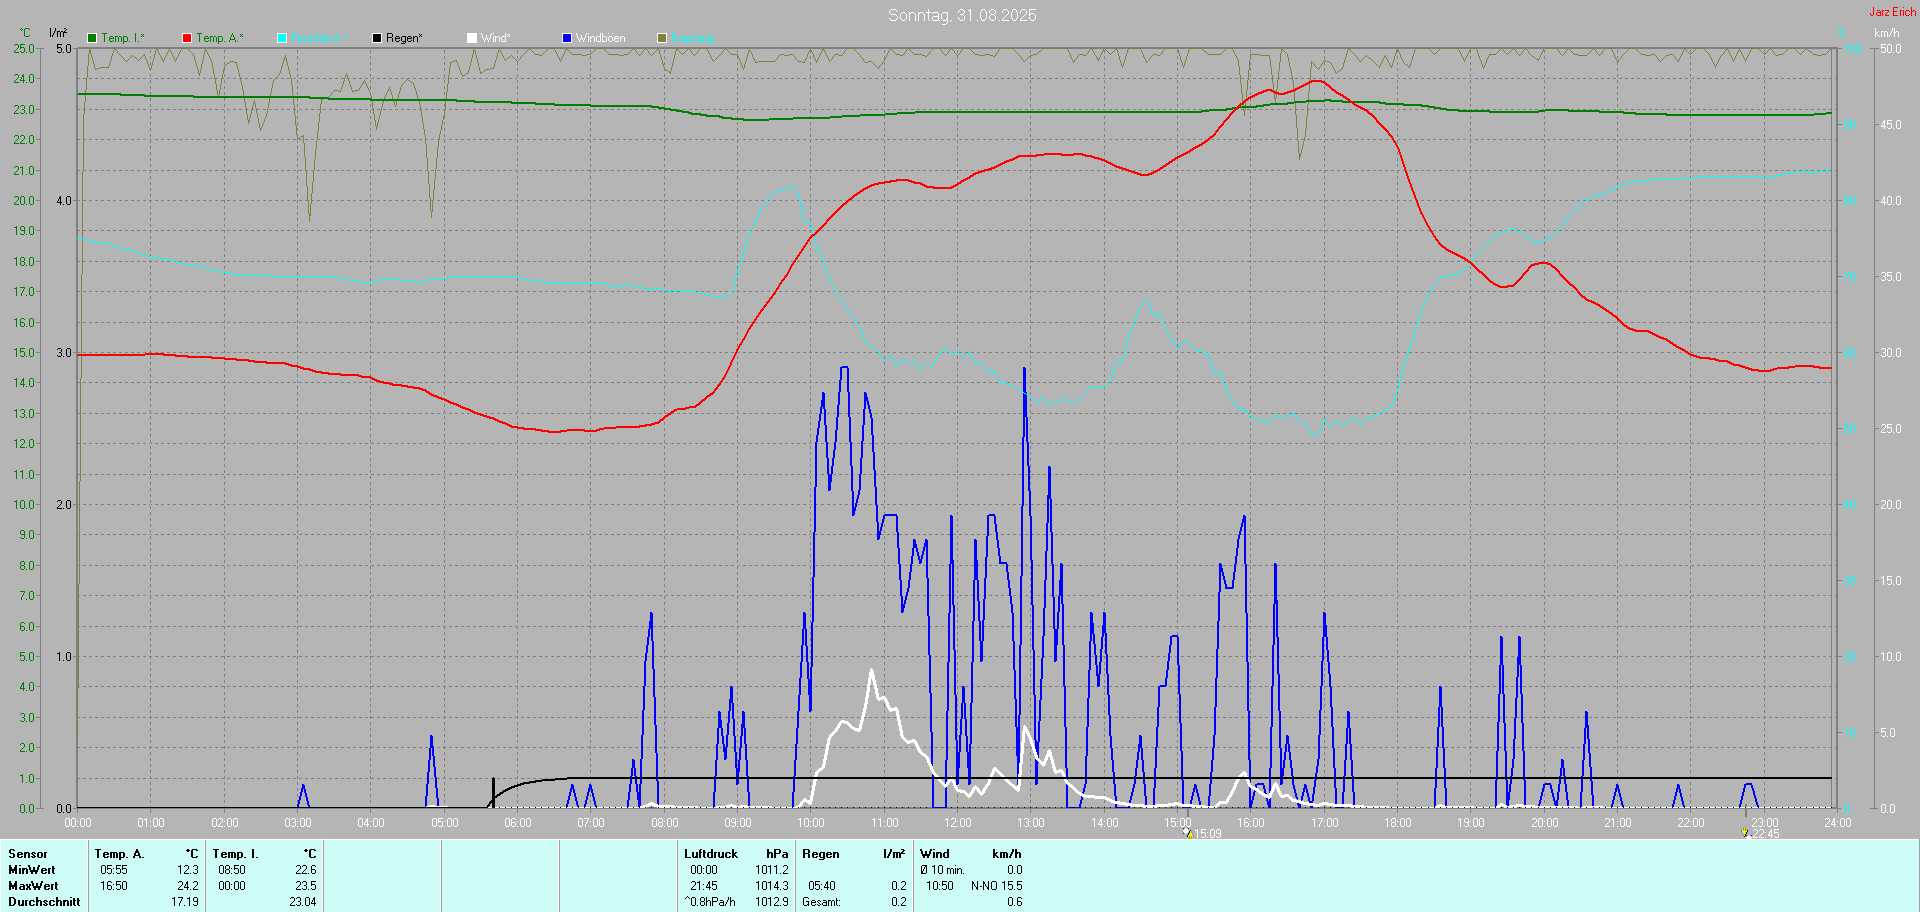Click the red Temp. A. legend square
This screenshot has height=912, width=1920.
(187, 38)
